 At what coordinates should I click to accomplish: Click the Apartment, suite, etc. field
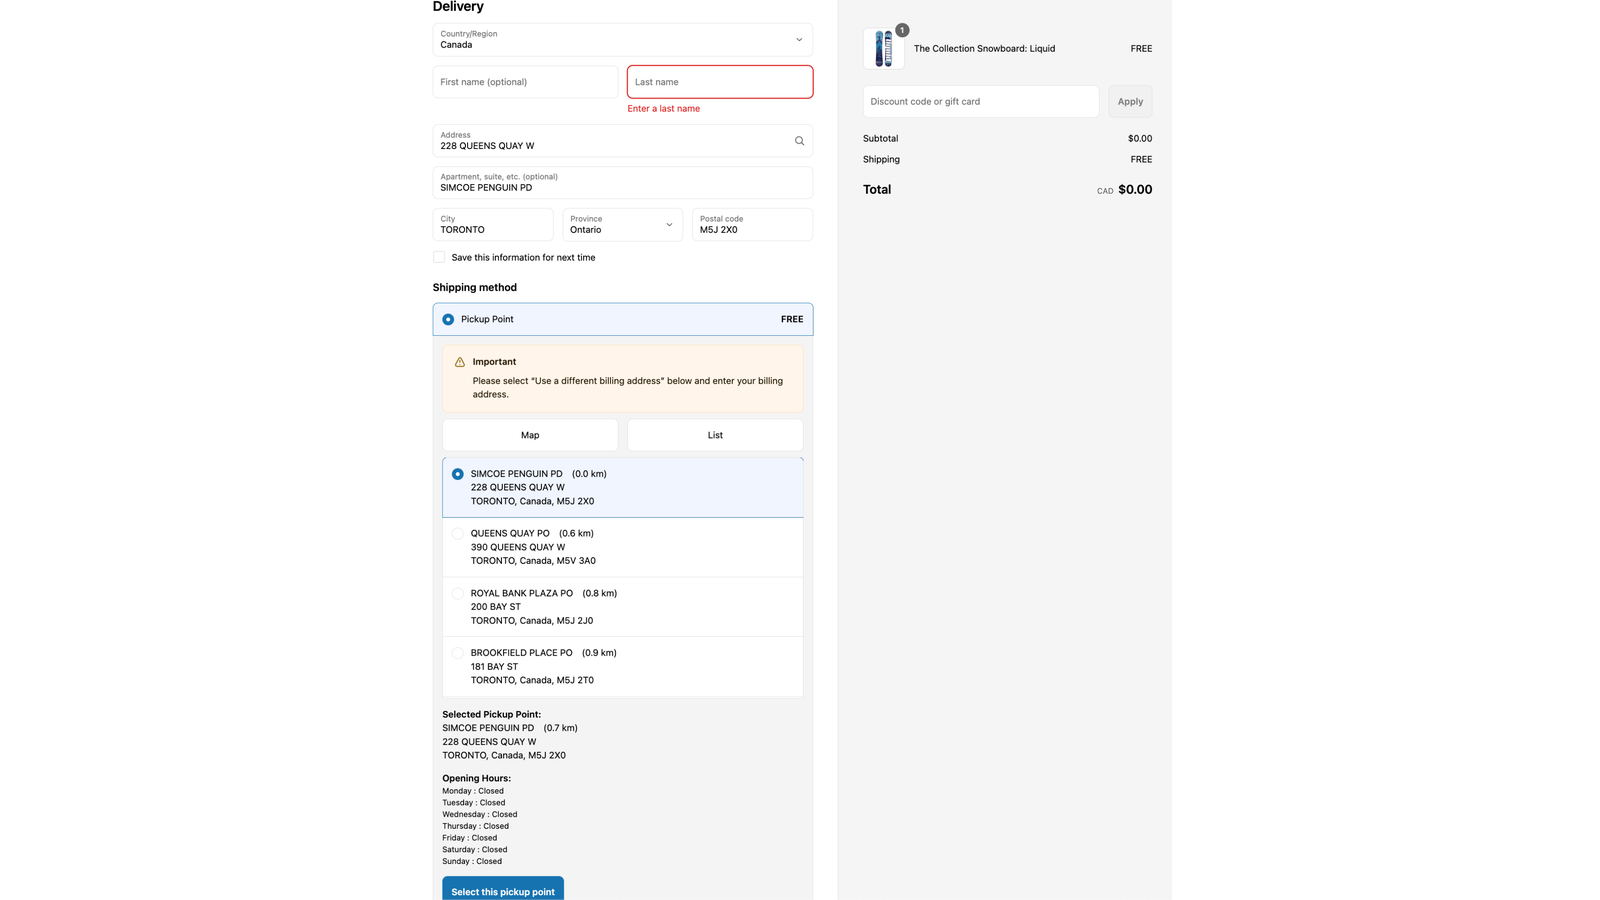click(x=622, y=183)
